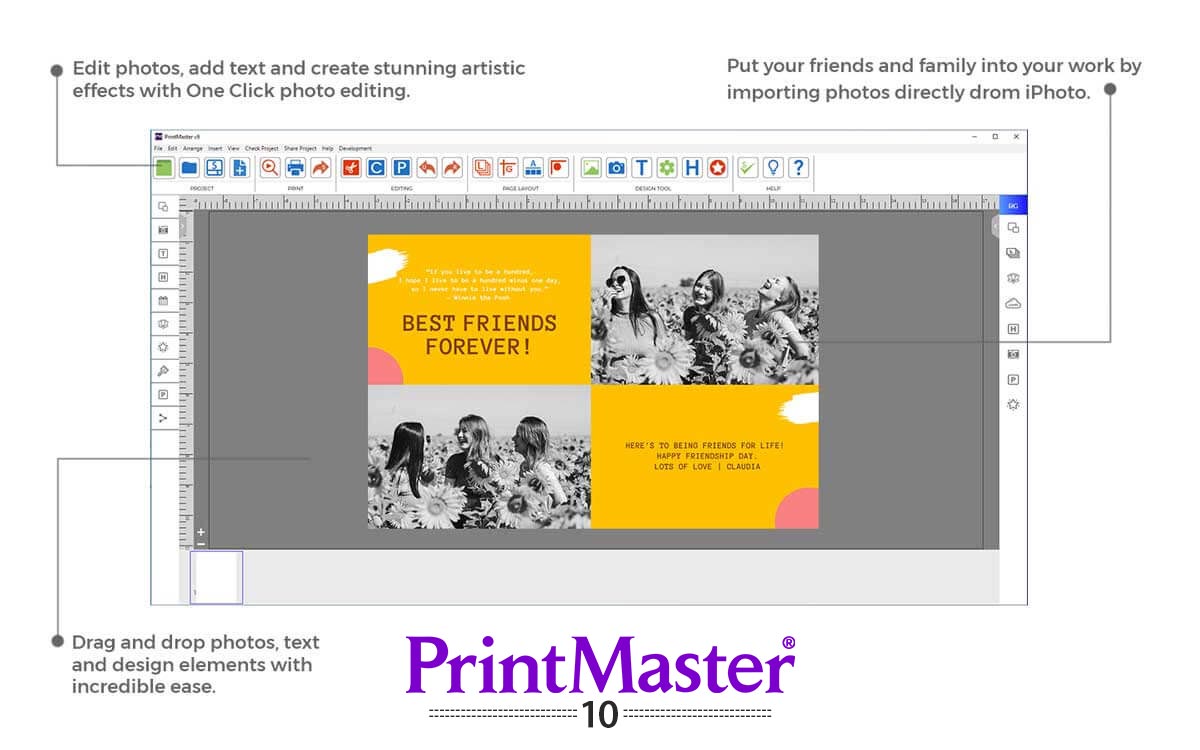Undo the last action
The width and height of the screenshot is (1200, 750).
pyautogui.click(x=427, y=168)
